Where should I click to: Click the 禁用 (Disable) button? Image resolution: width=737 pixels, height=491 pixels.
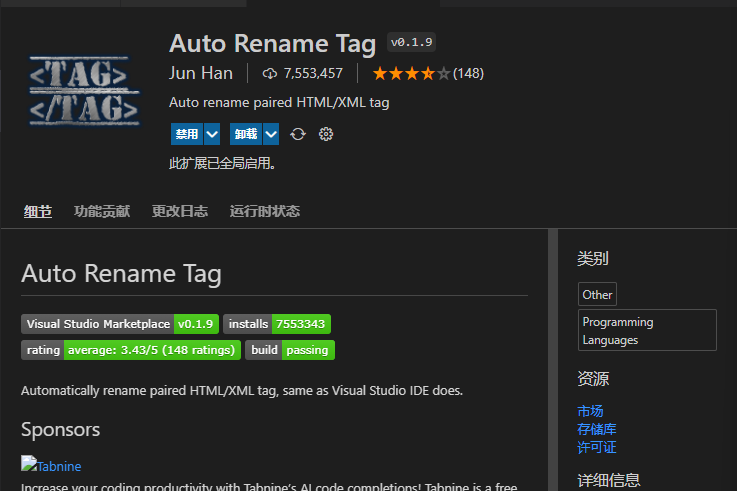click(x=187, y=134)
